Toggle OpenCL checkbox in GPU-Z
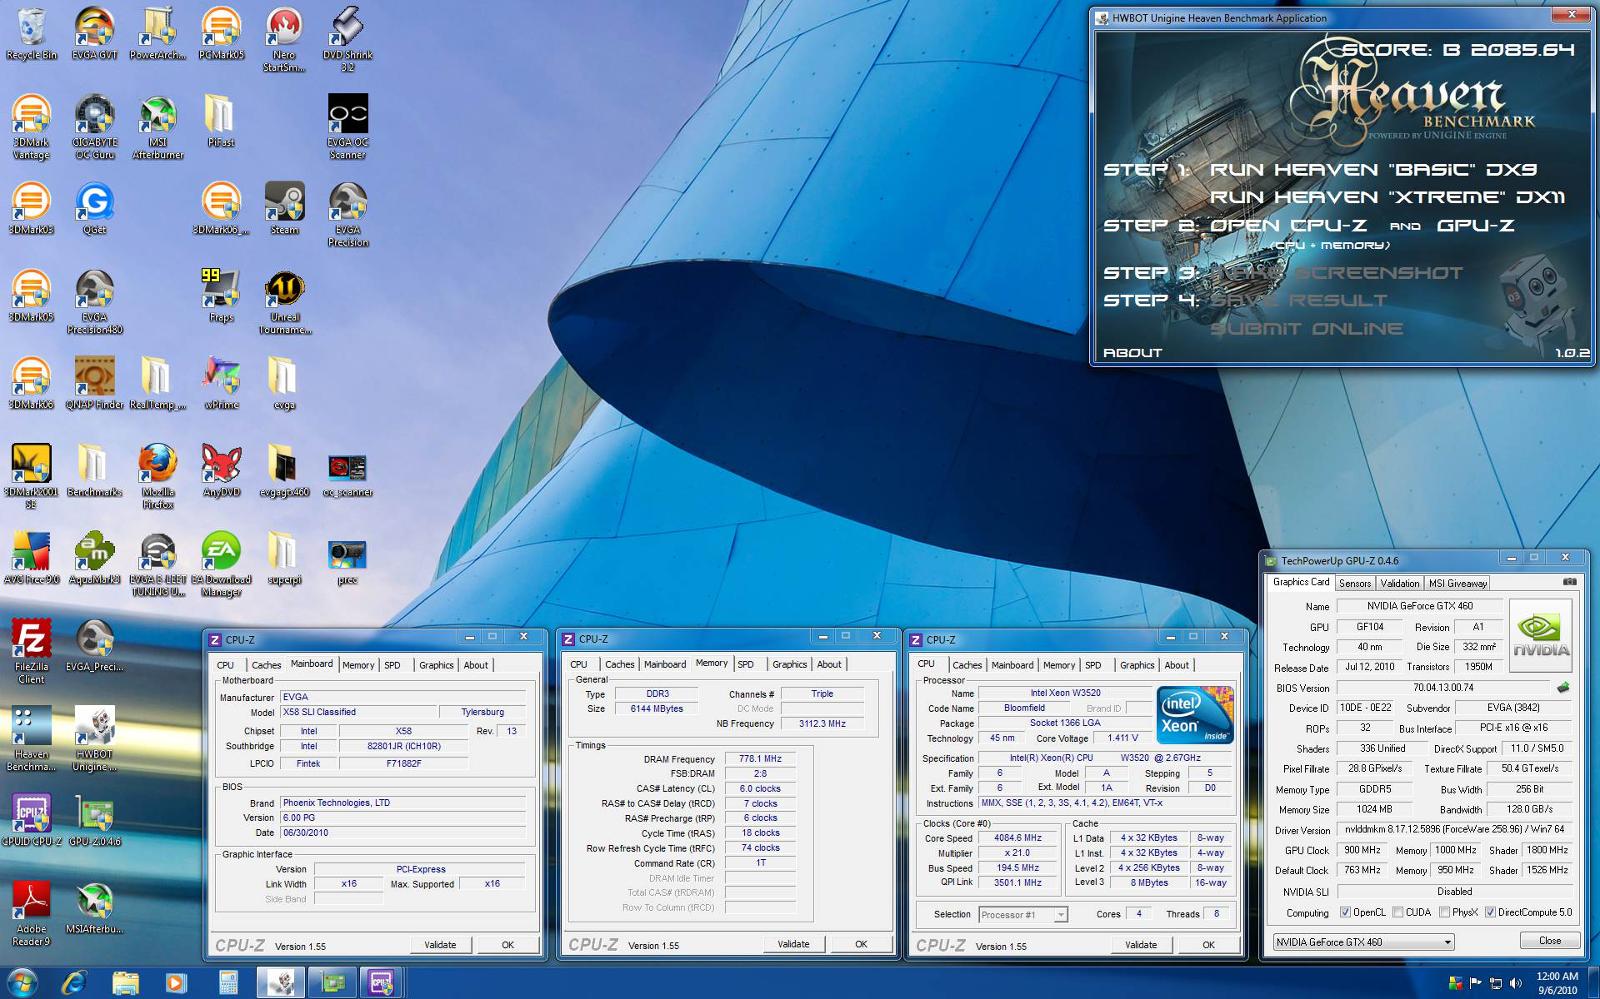The width and height of the screenshot is (1600, 999). click(1345, 912)
